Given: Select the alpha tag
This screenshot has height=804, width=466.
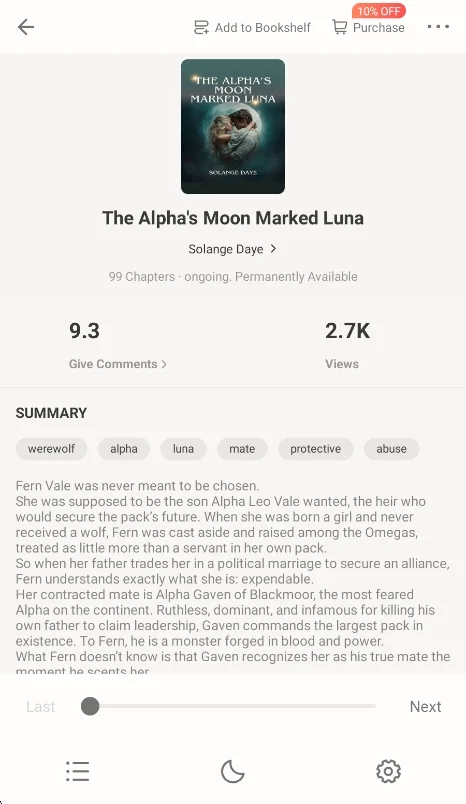Looking at the screenshot, I should 124,449.
